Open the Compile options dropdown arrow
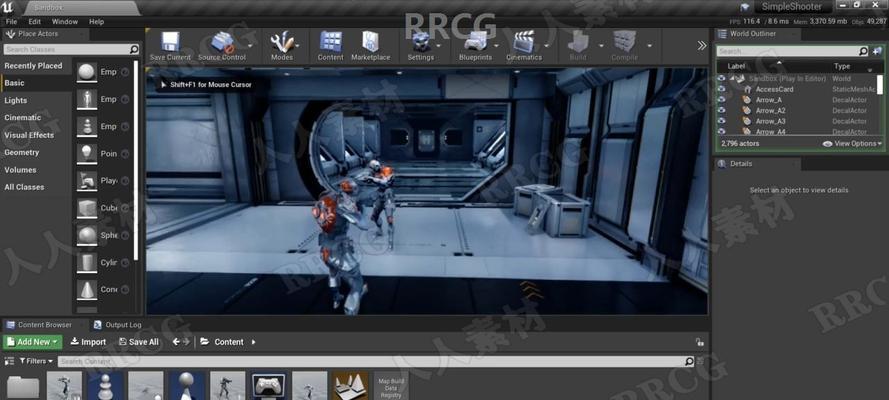 click(x=649, y=45)
